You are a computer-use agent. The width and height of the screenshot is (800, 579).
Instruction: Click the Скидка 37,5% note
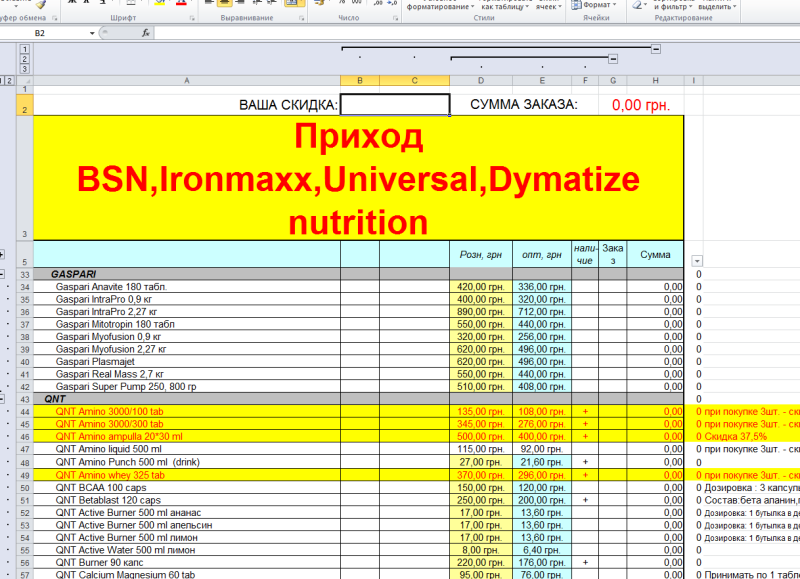click(x=735, y=437)
